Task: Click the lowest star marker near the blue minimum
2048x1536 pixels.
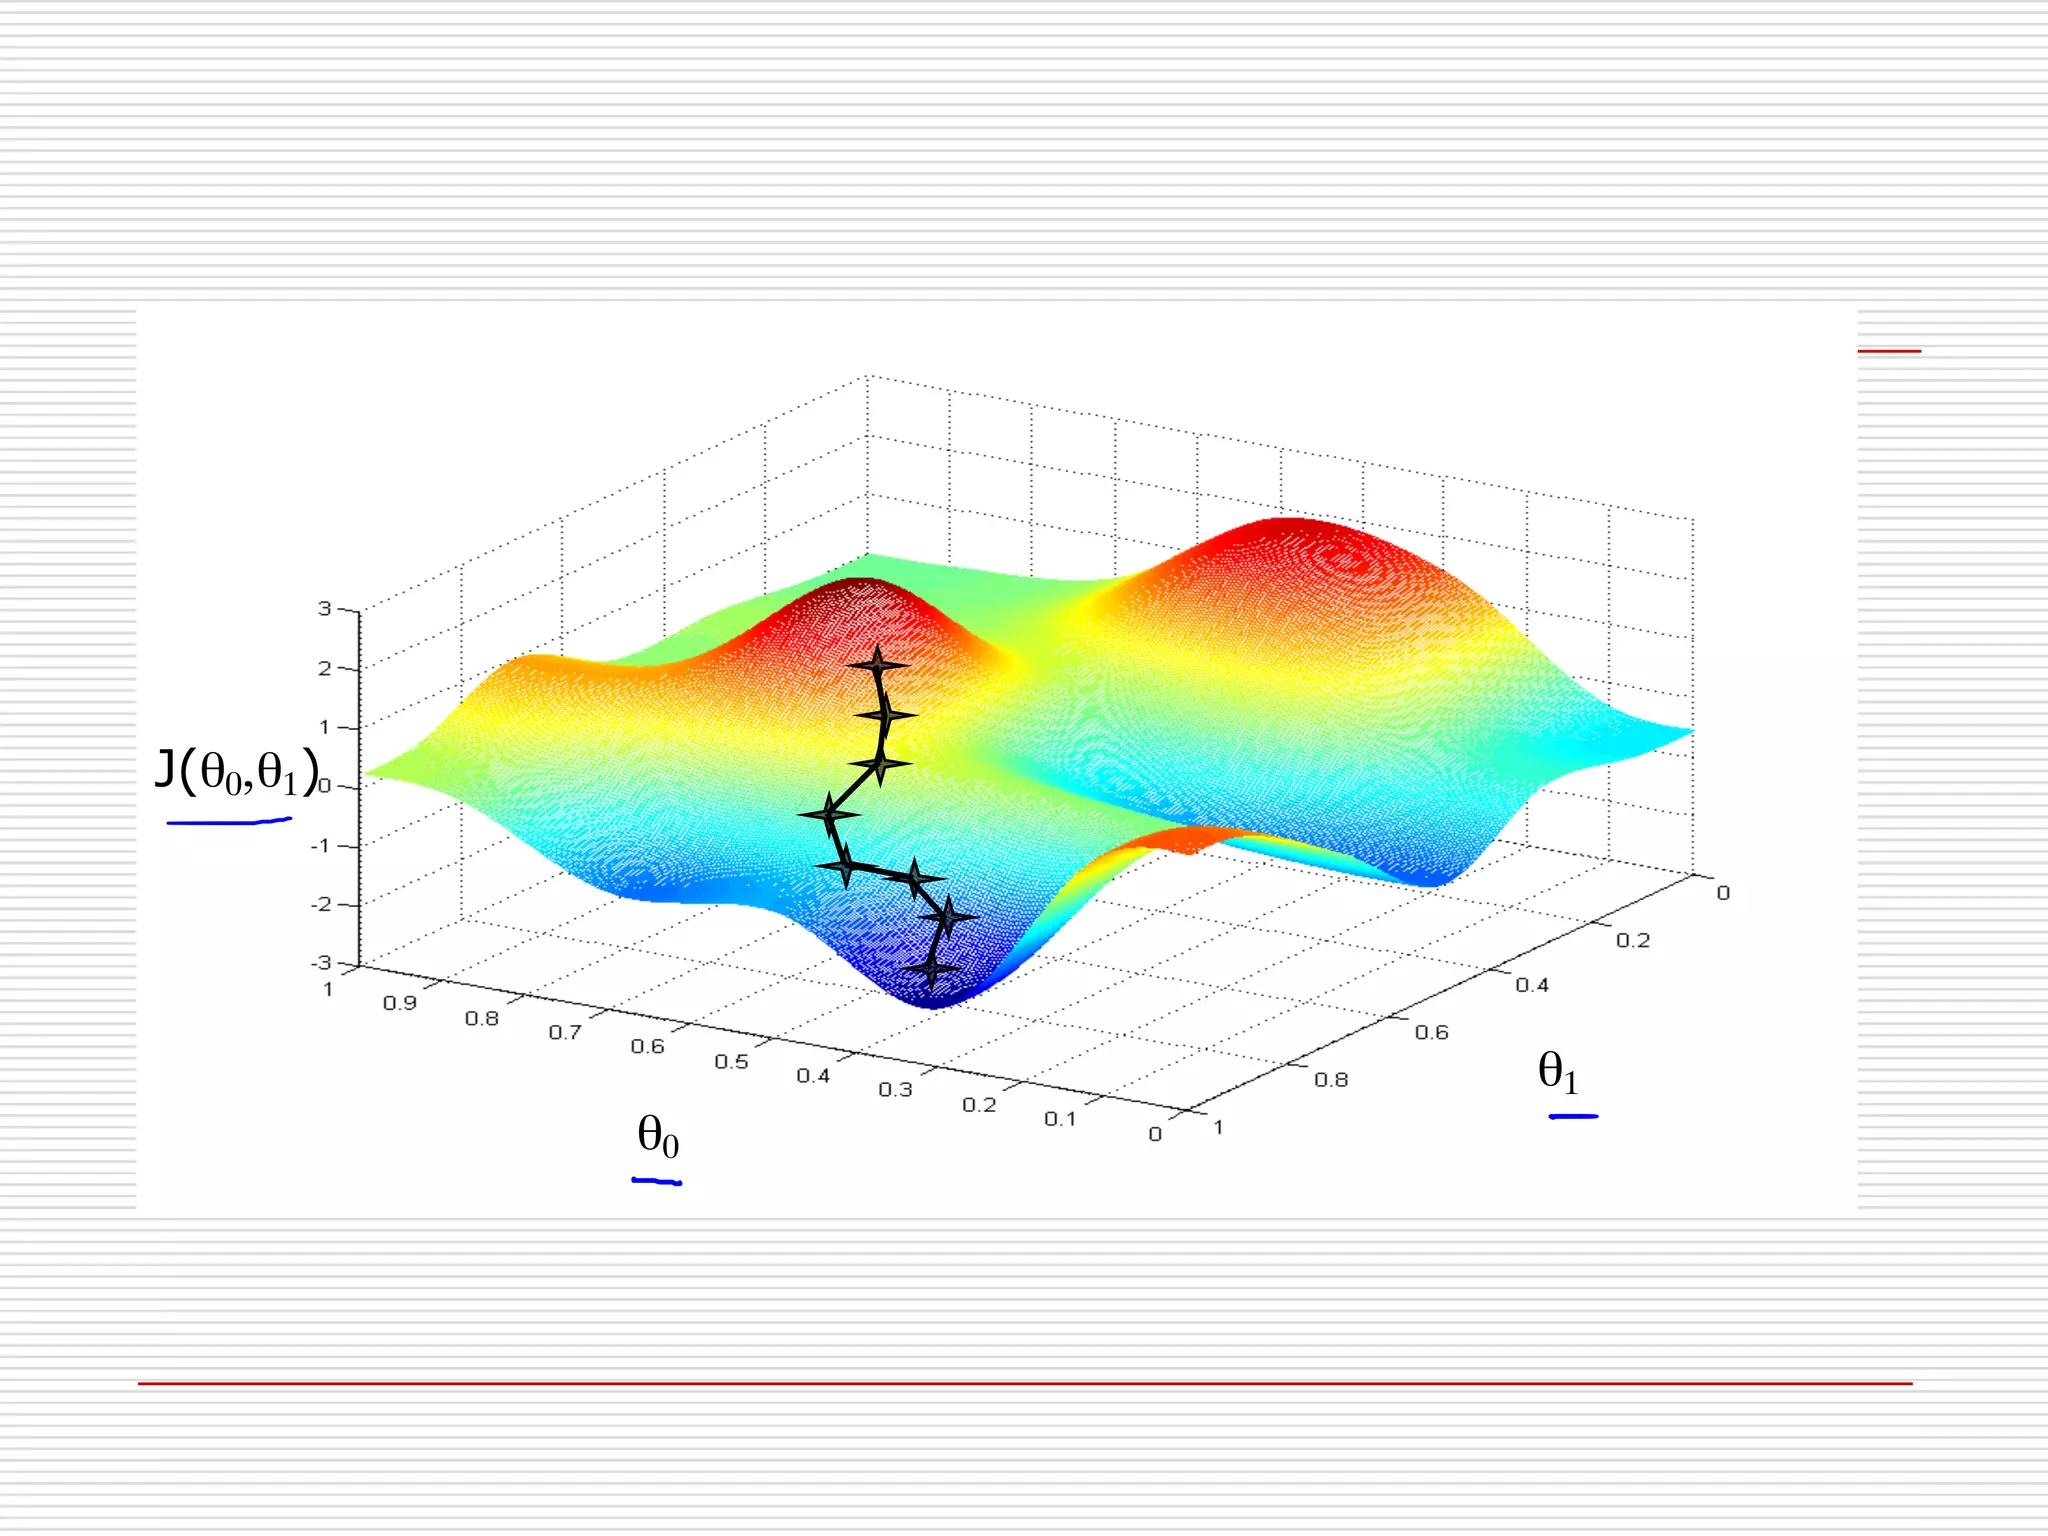Action: tap(932, 968)
